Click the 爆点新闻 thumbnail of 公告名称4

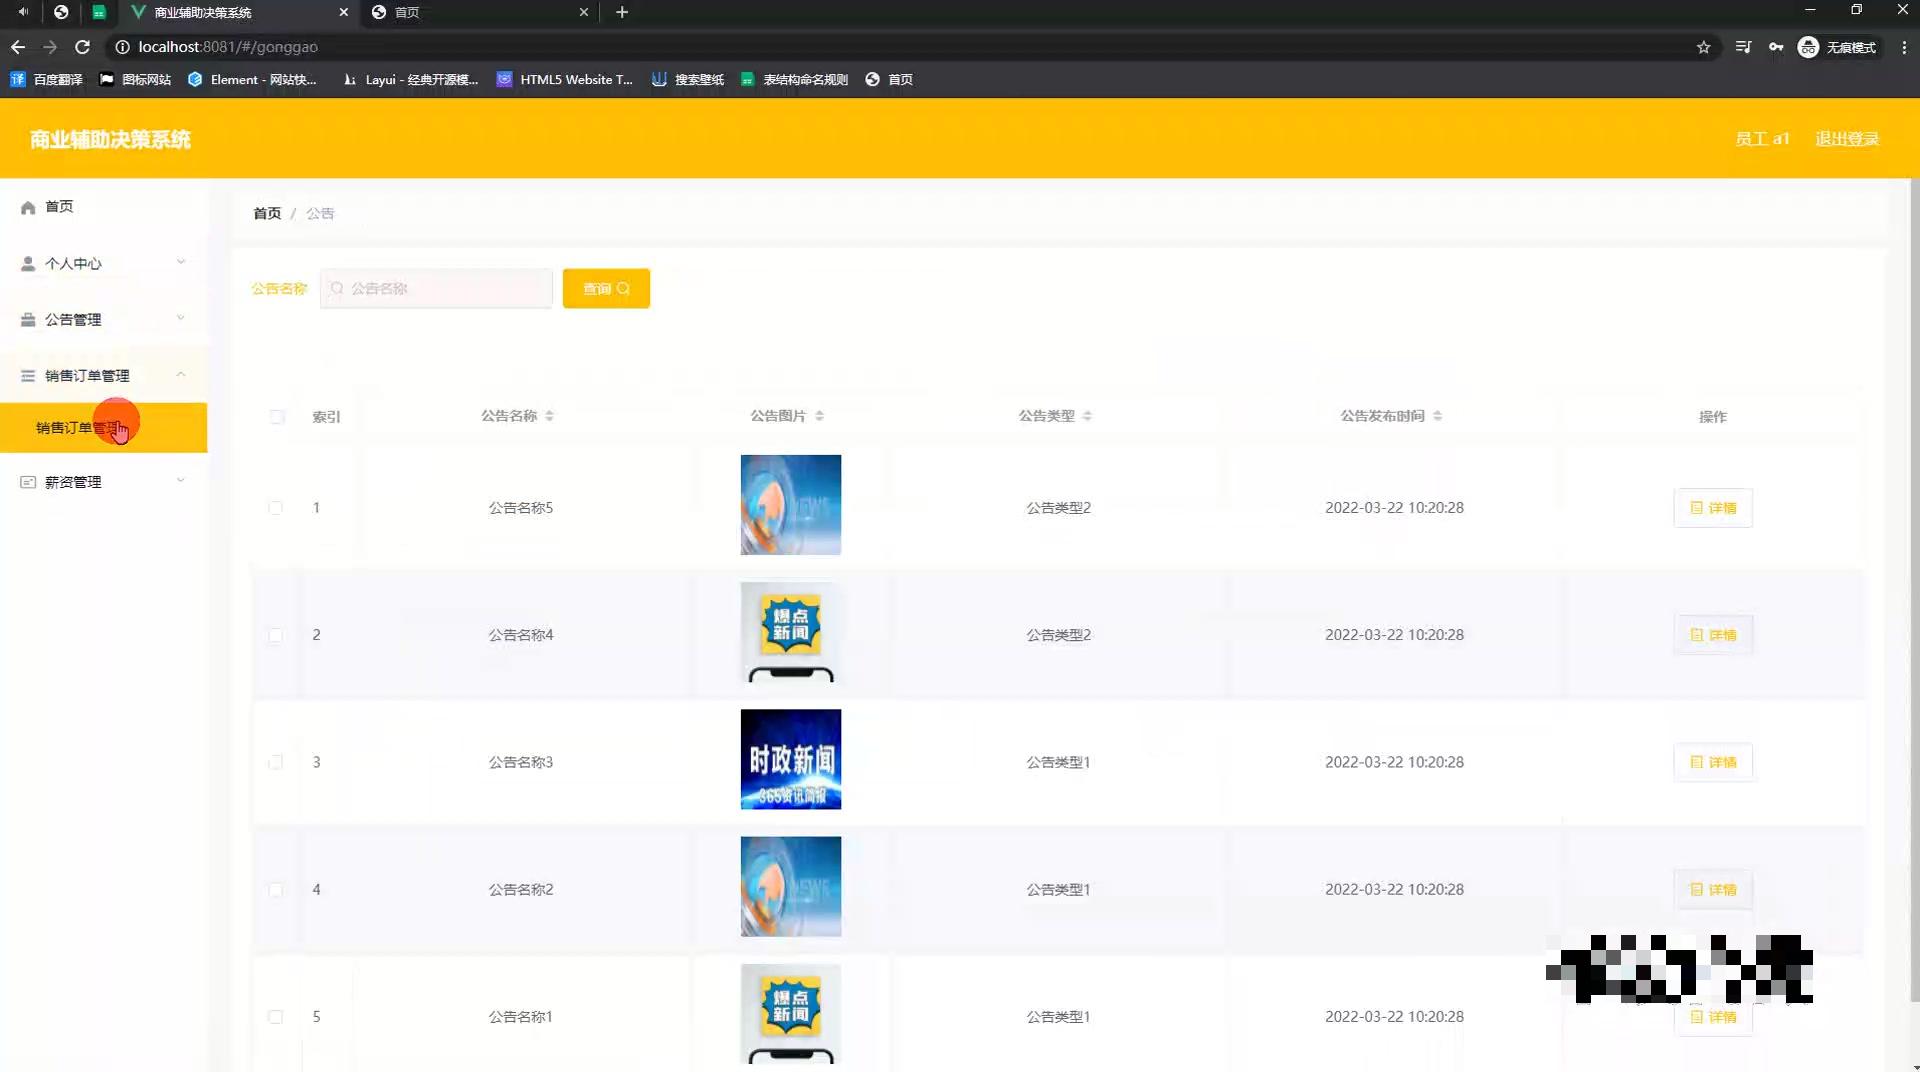click(x=790, y=632)
